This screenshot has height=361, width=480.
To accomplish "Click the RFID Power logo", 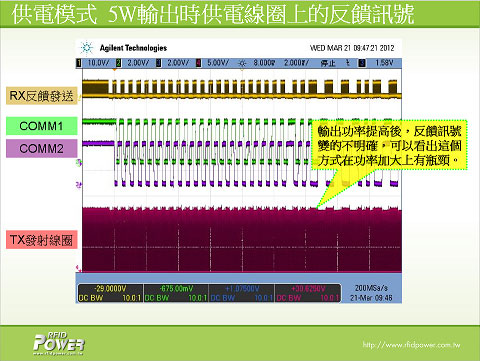I will point(59,344).
